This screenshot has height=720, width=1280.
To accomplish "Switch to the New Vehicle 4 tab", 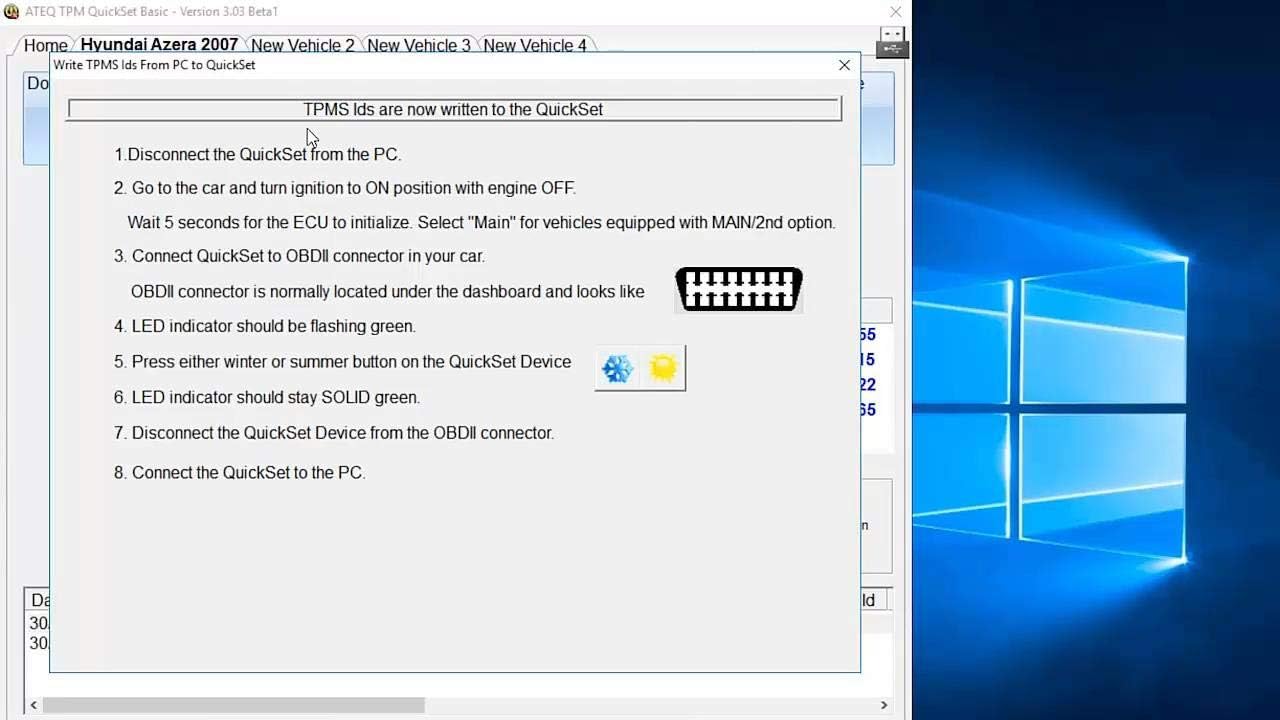I will point(534,45).
